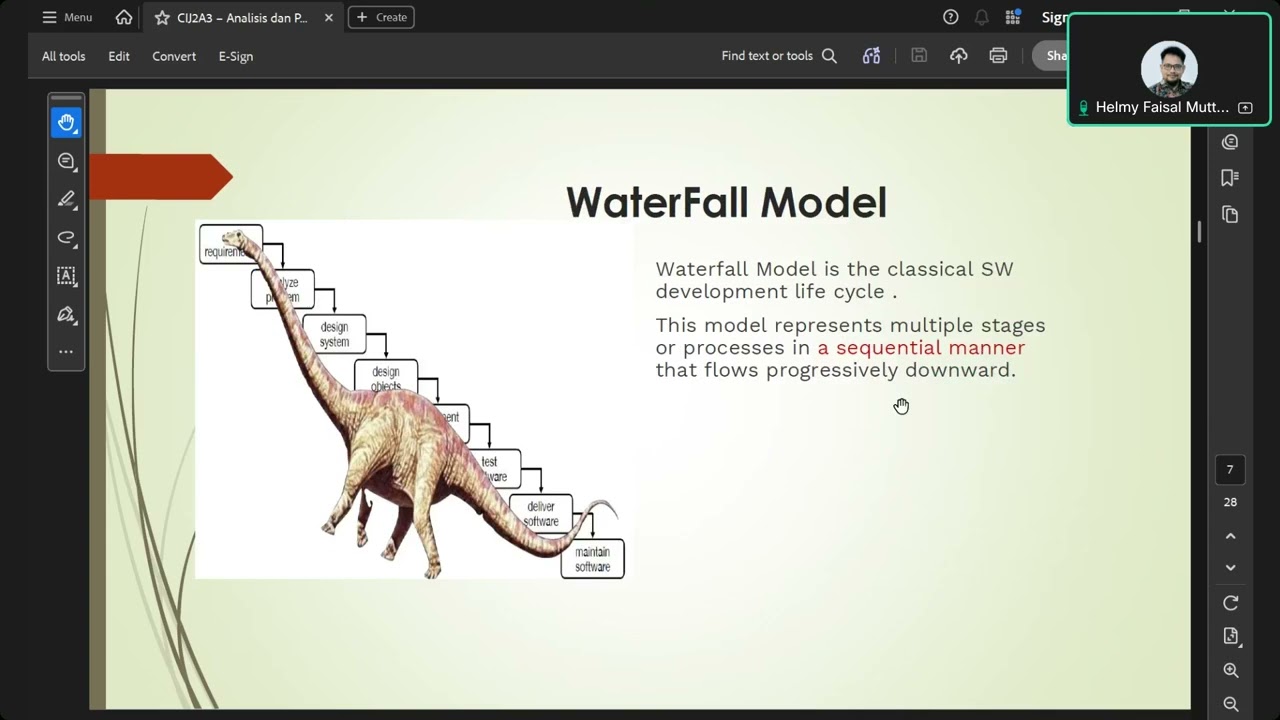Click the total pages number 28
Image resolution: width=1280 pixels, height=720 pixels.
(1230, 502)
